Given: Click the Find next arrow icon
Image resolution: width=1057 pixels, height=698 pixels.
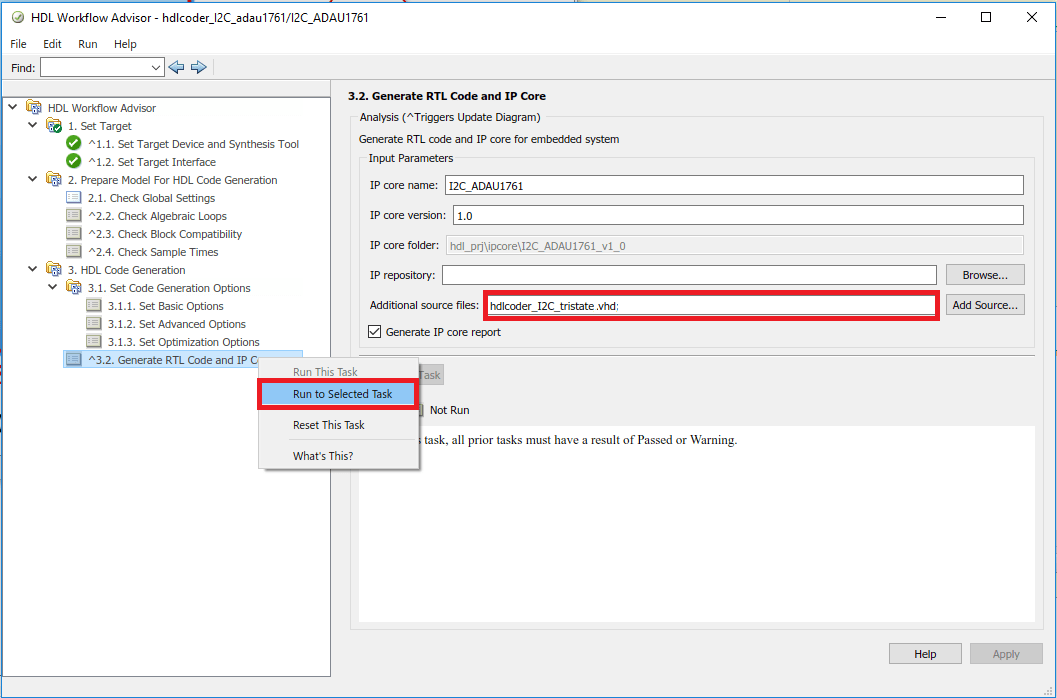Looking at the screenshot, I should (198, 67).
